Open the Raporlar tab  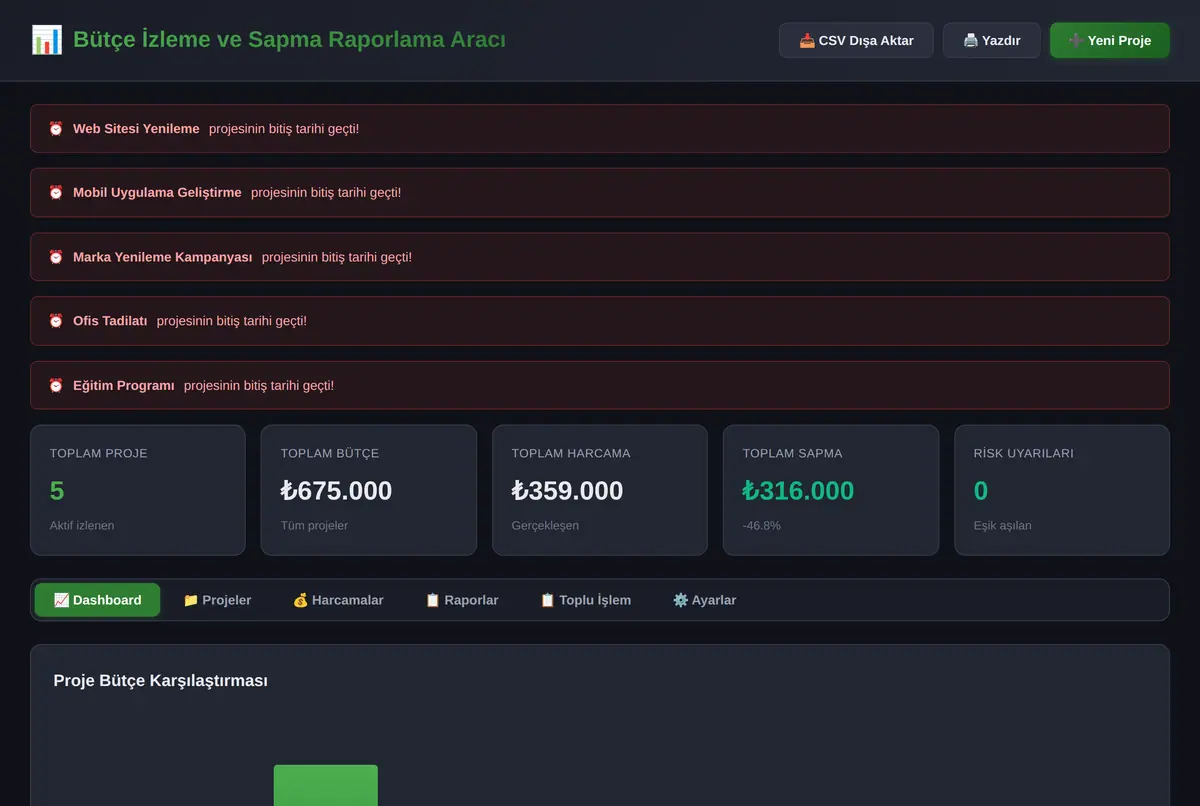click(x=461, y=600)
